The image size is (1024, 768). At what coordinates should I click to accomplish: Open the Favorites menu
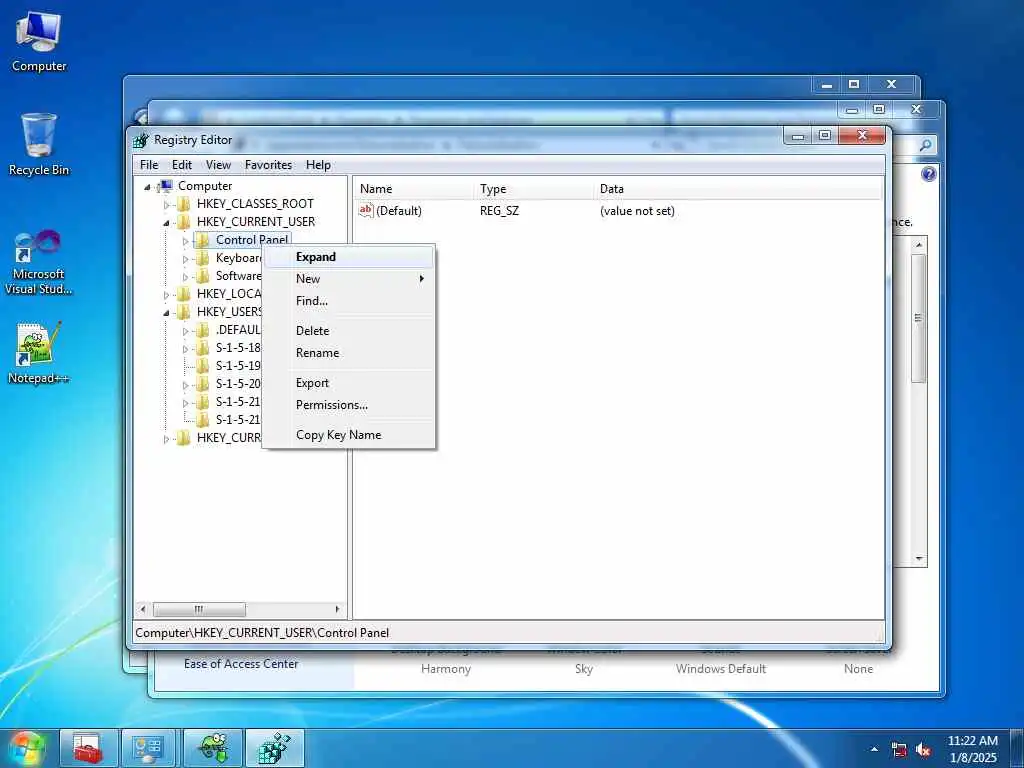[268, 165]
